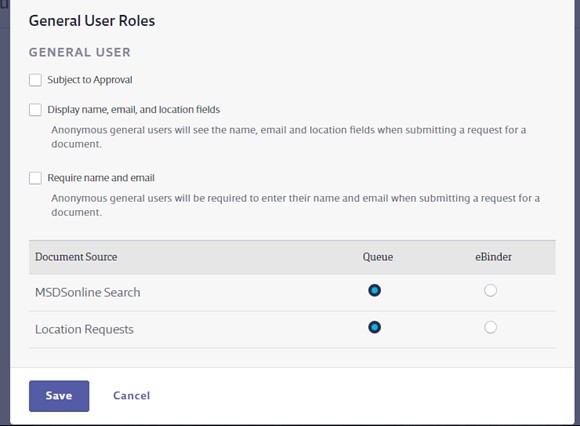Click the Display name, email, and location label
Image resolution: width=580 pixels, height=426 pixels.
click(x=134, y=109)
